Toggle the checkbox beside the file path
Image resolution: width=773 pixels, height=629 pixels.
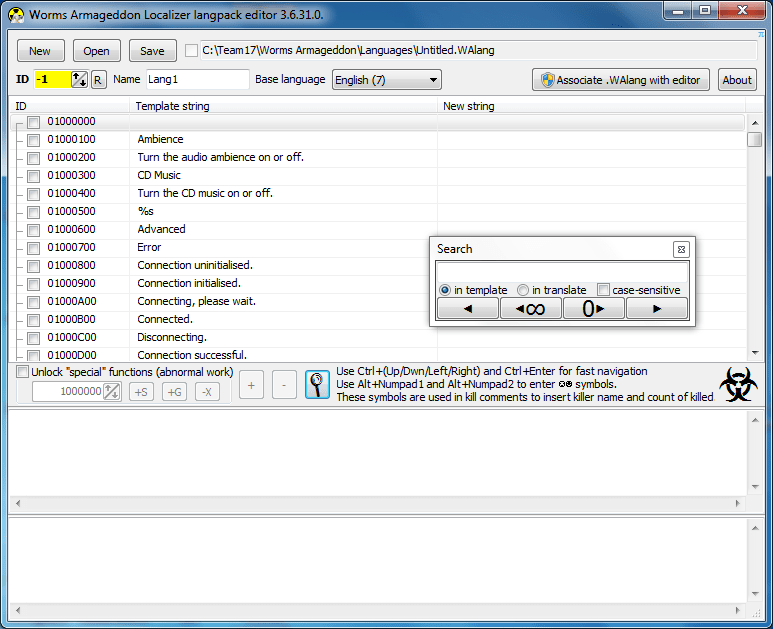pos(191,50)
